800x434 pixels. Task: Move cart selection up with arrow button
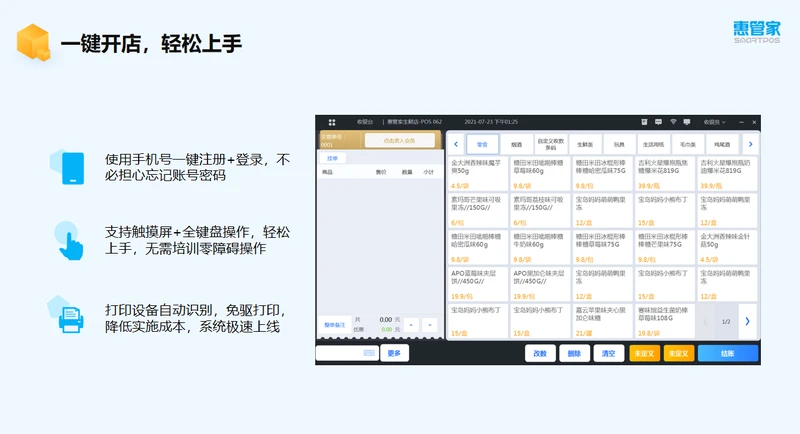412,325
